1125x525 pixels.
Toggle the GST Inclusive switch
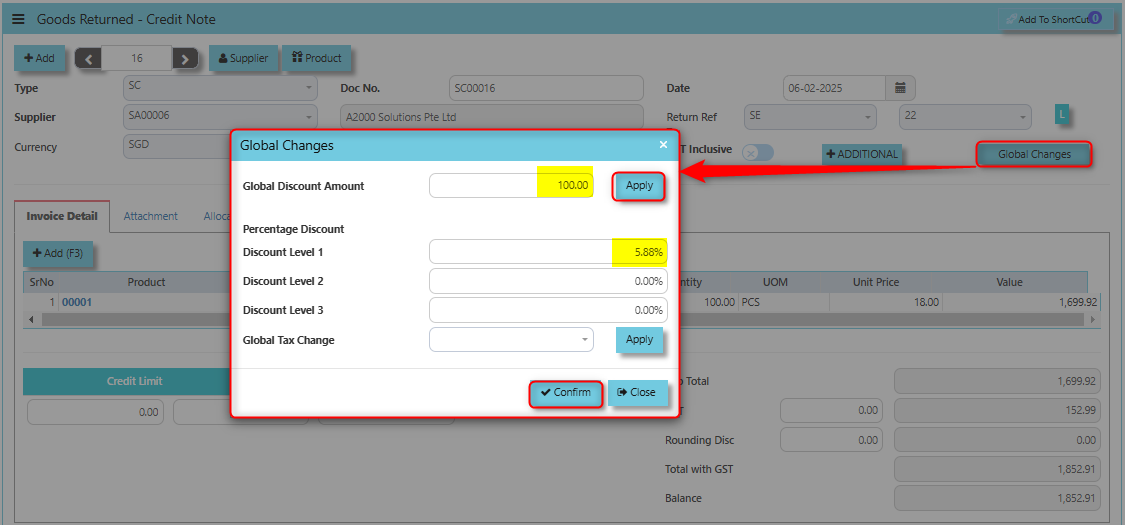tap(758, 153)
